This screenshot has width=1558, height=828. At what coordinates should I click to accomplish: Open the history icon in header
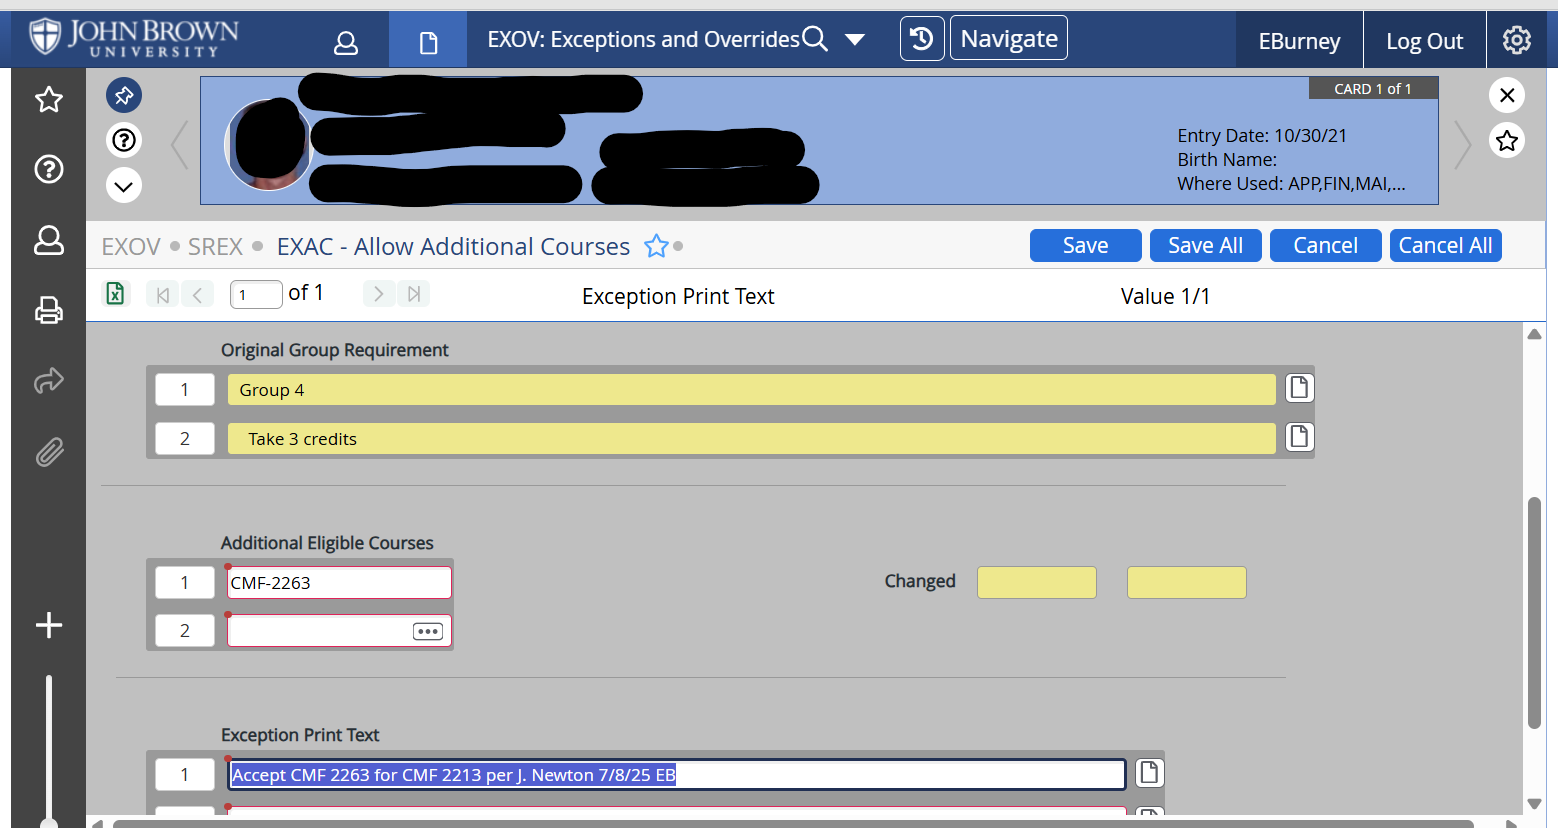pyautogui.click(x=922, y=39)
